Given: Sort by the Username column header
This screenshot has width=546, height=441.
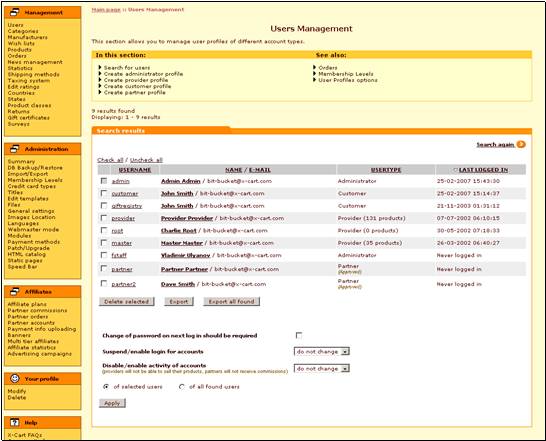Looking at the screenshot, I should [135, 170].
